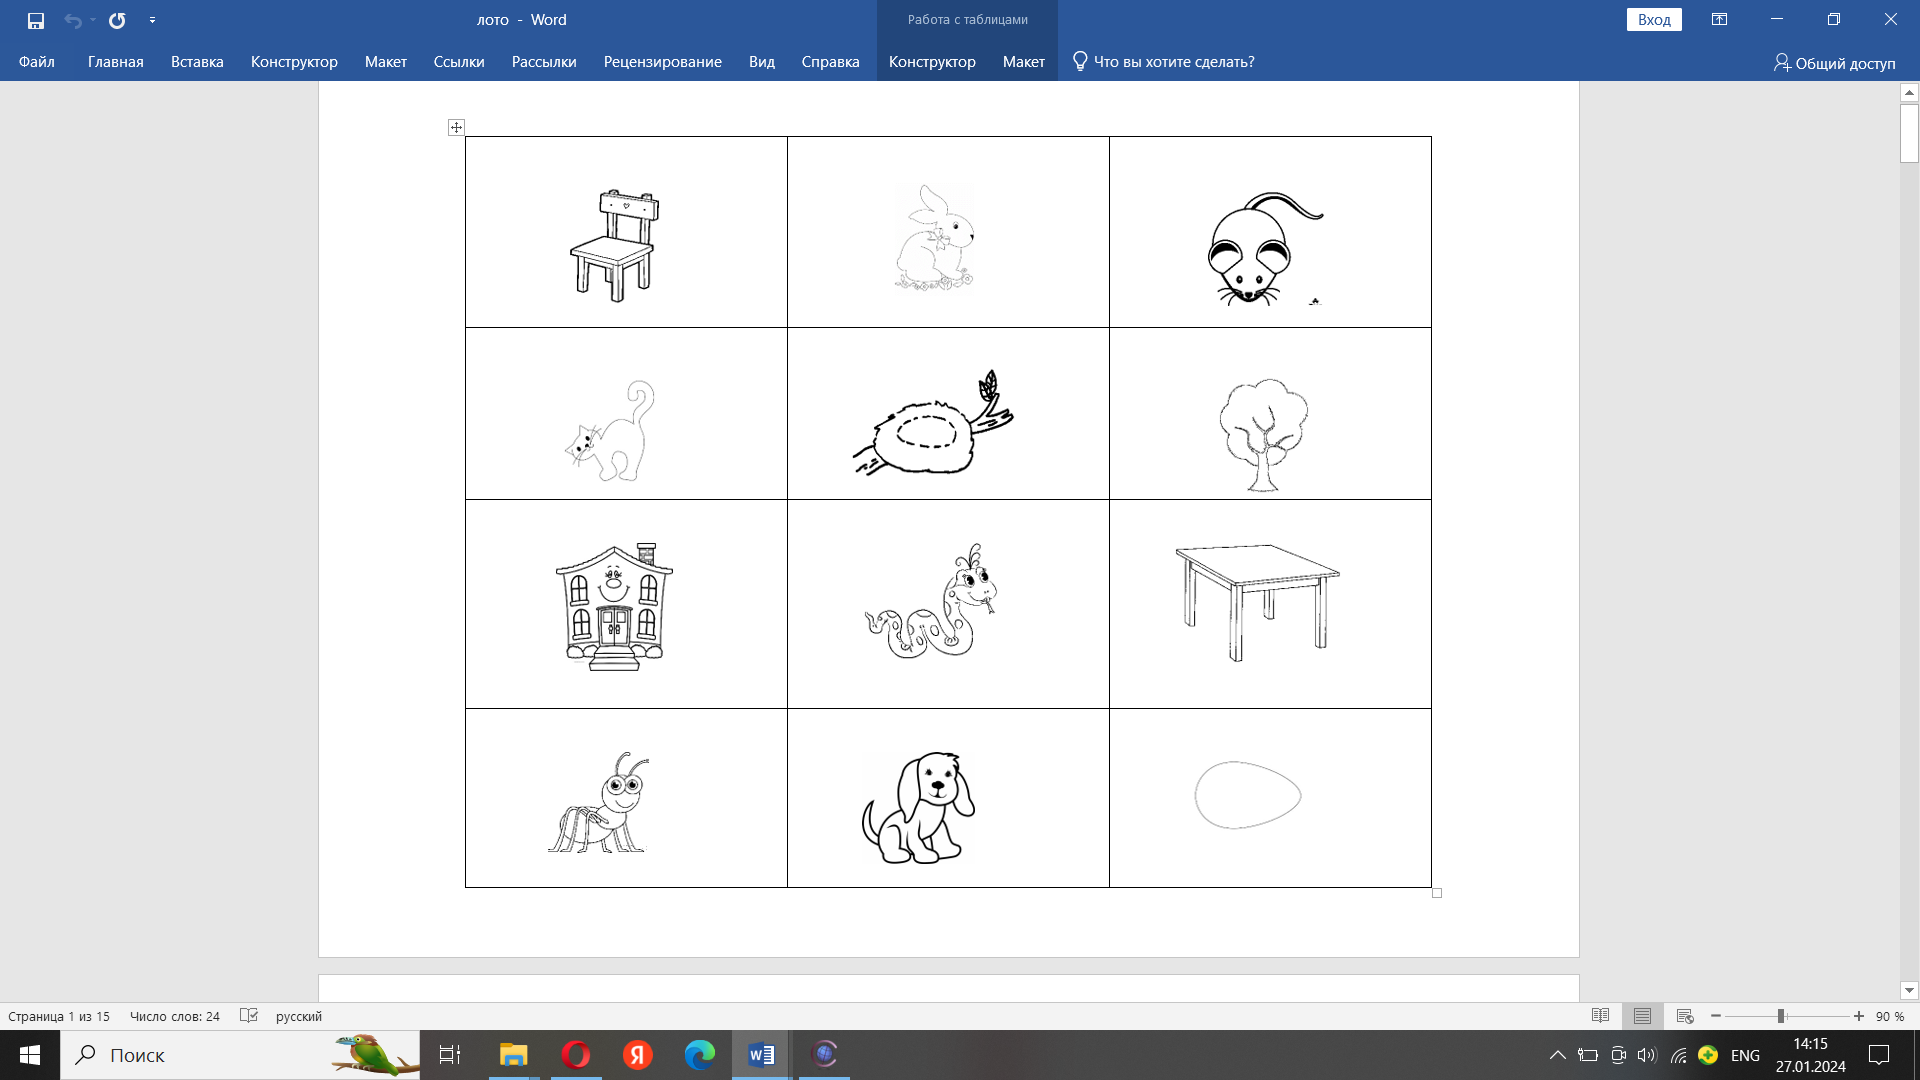This screenshot has height=1080, width=1920.
Task: Click the Вход sign-in button
Action: coord(1654,20)
